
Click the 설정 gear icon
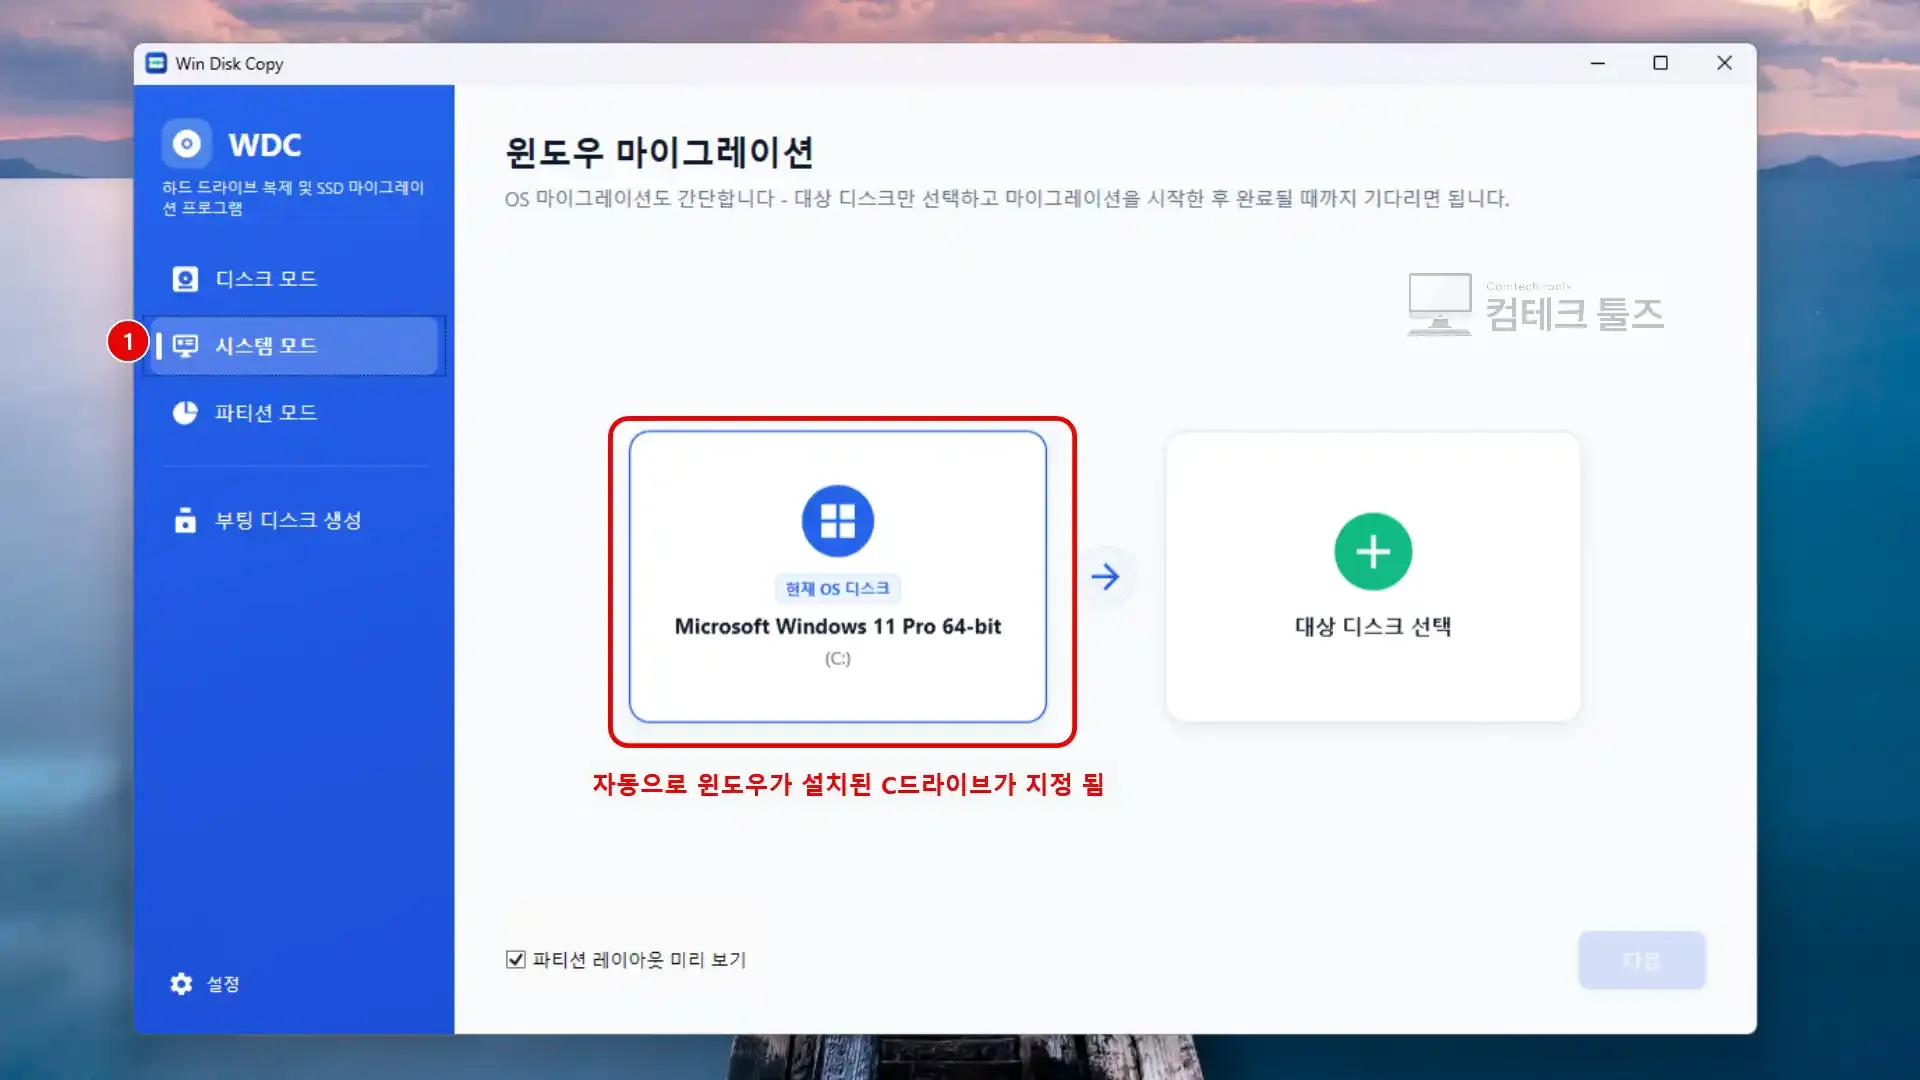click(181, 984)
